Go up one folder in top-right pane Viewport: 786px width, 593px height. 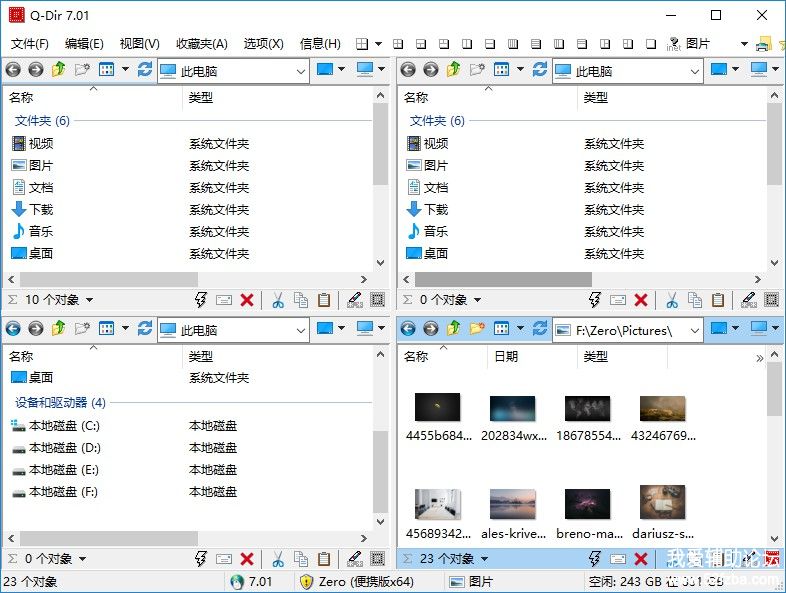click(x=453, y=69)
